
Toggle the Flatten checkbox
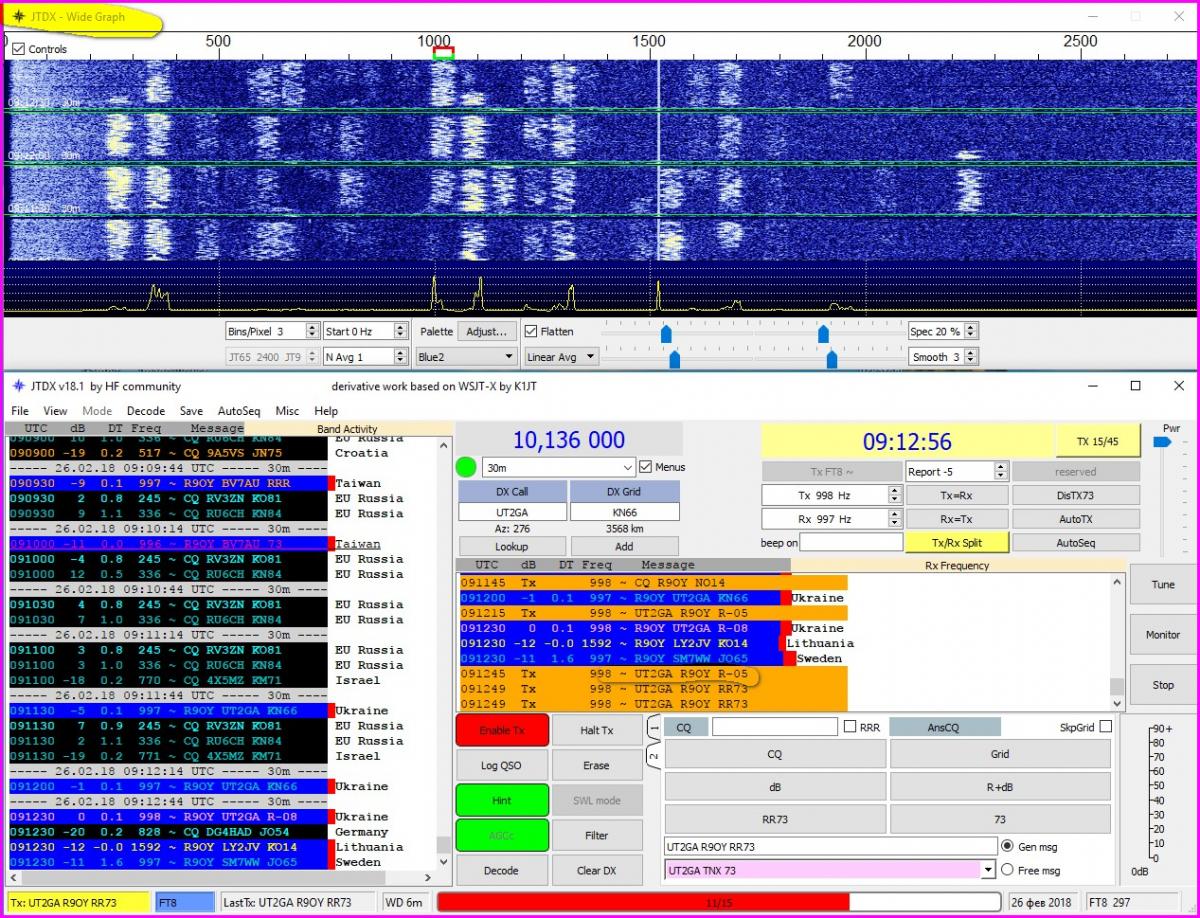[x=531, y=331]
